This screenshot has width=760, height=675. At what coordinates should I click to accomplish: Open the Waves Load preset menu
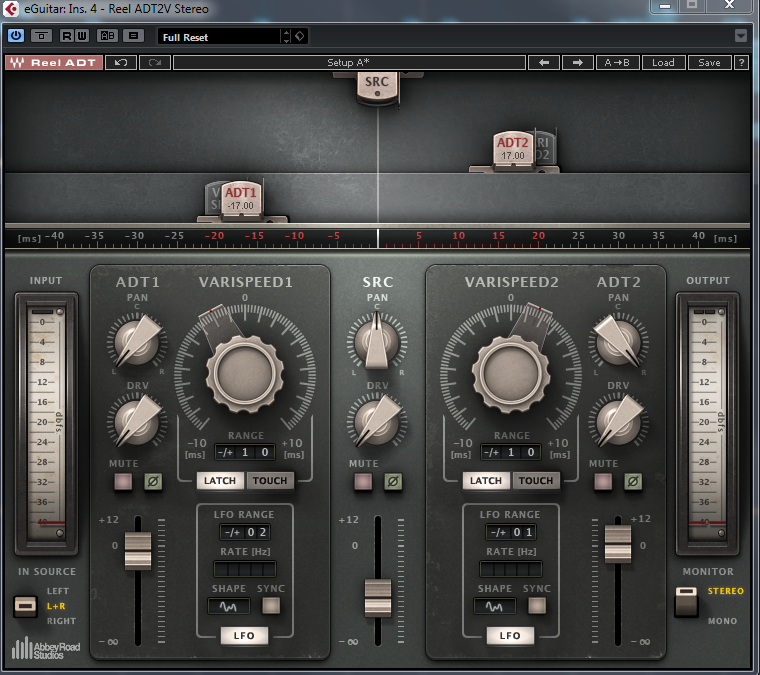click(663, 62)
